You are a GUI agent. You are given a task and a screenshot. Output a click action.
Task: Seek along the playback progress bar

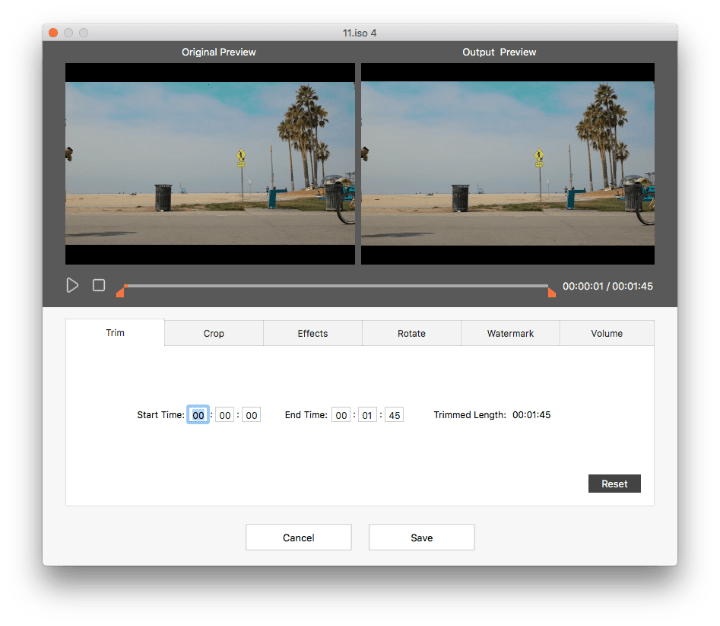[x=336, y=286]
